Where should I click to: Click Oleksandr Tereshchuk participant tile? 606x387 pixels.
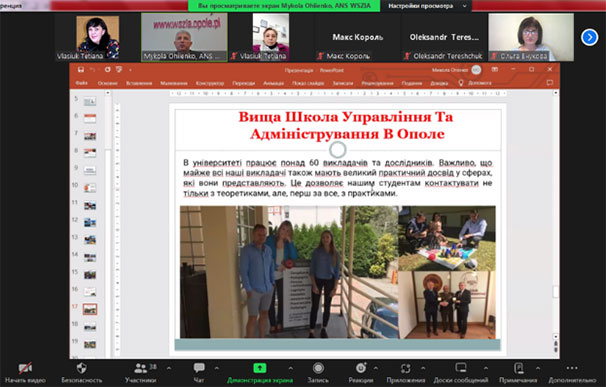444,38
